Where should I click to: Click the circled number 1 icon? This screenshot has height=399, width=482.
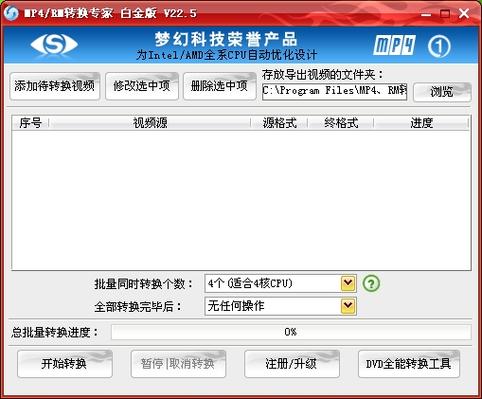pos(439,46)
